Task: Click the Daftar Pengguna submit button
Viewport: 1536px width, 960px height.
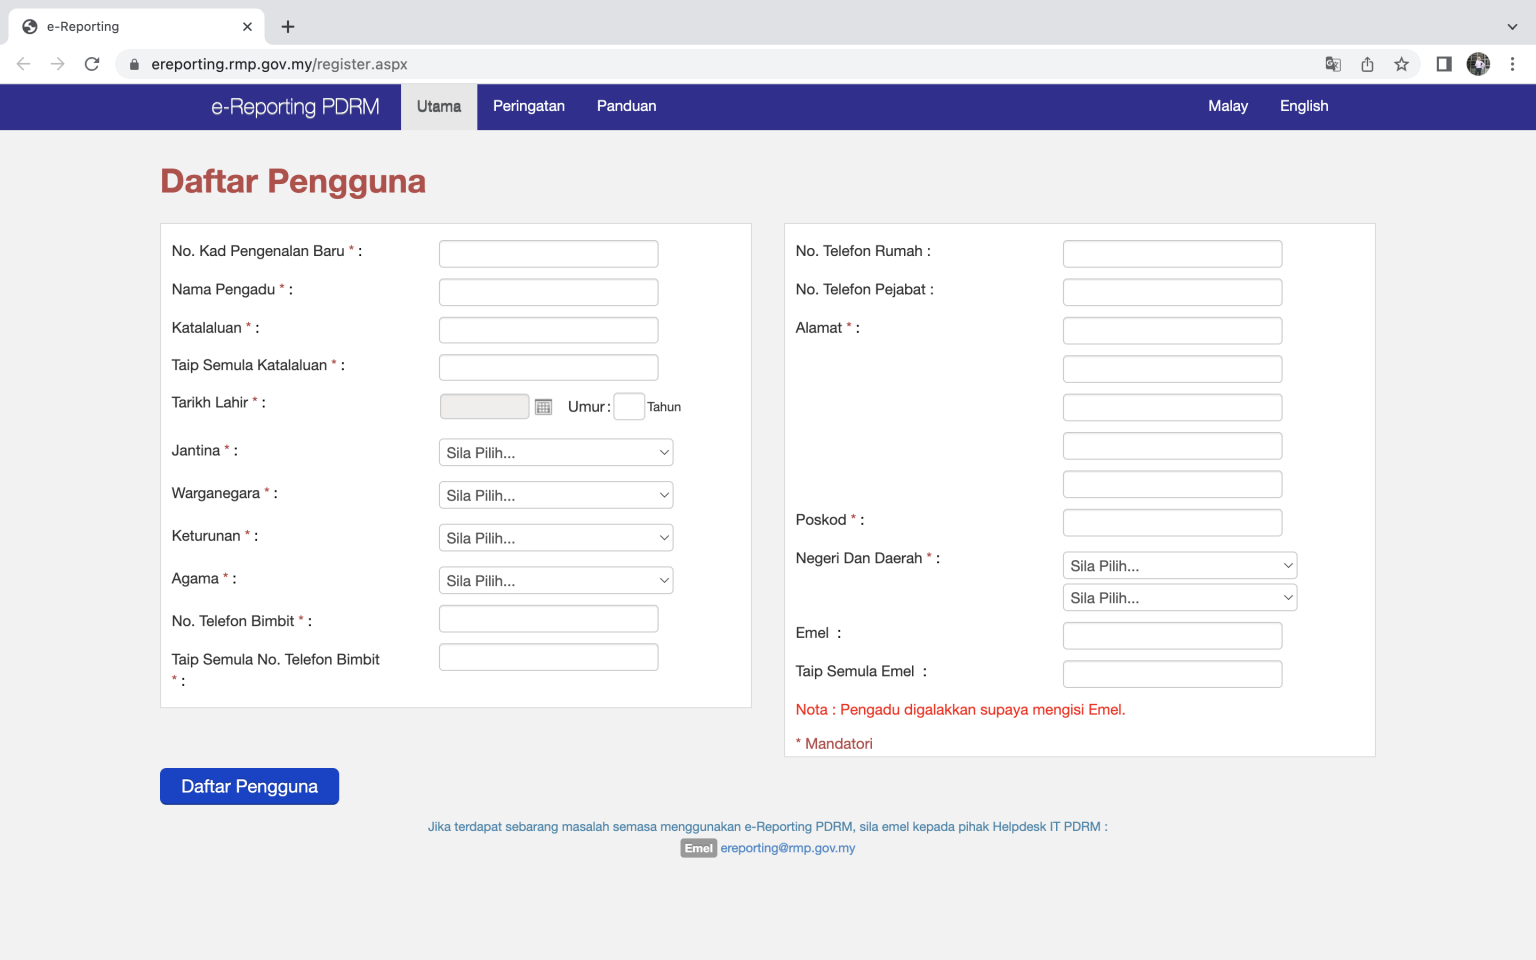Action: [249, 786]
